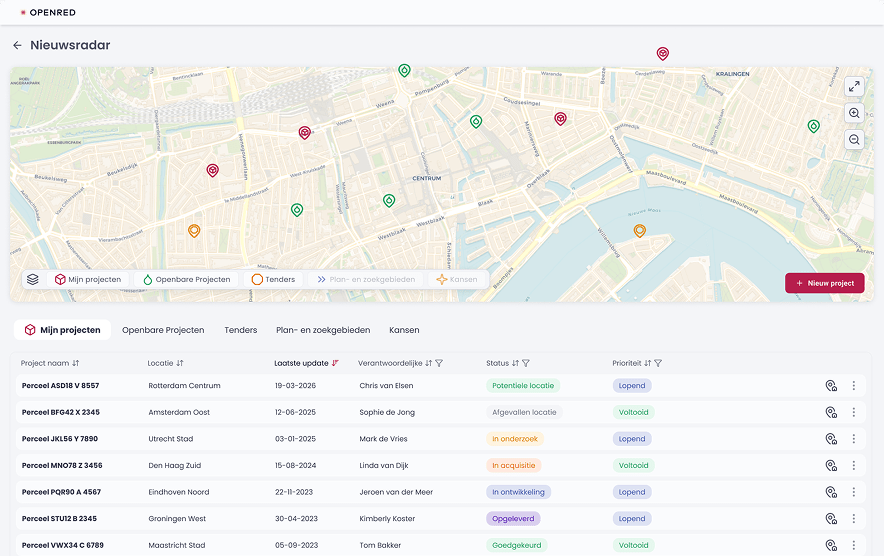884x556 pixels.
Task: Toggle Tenders map layer
Action: coord(273,279)
